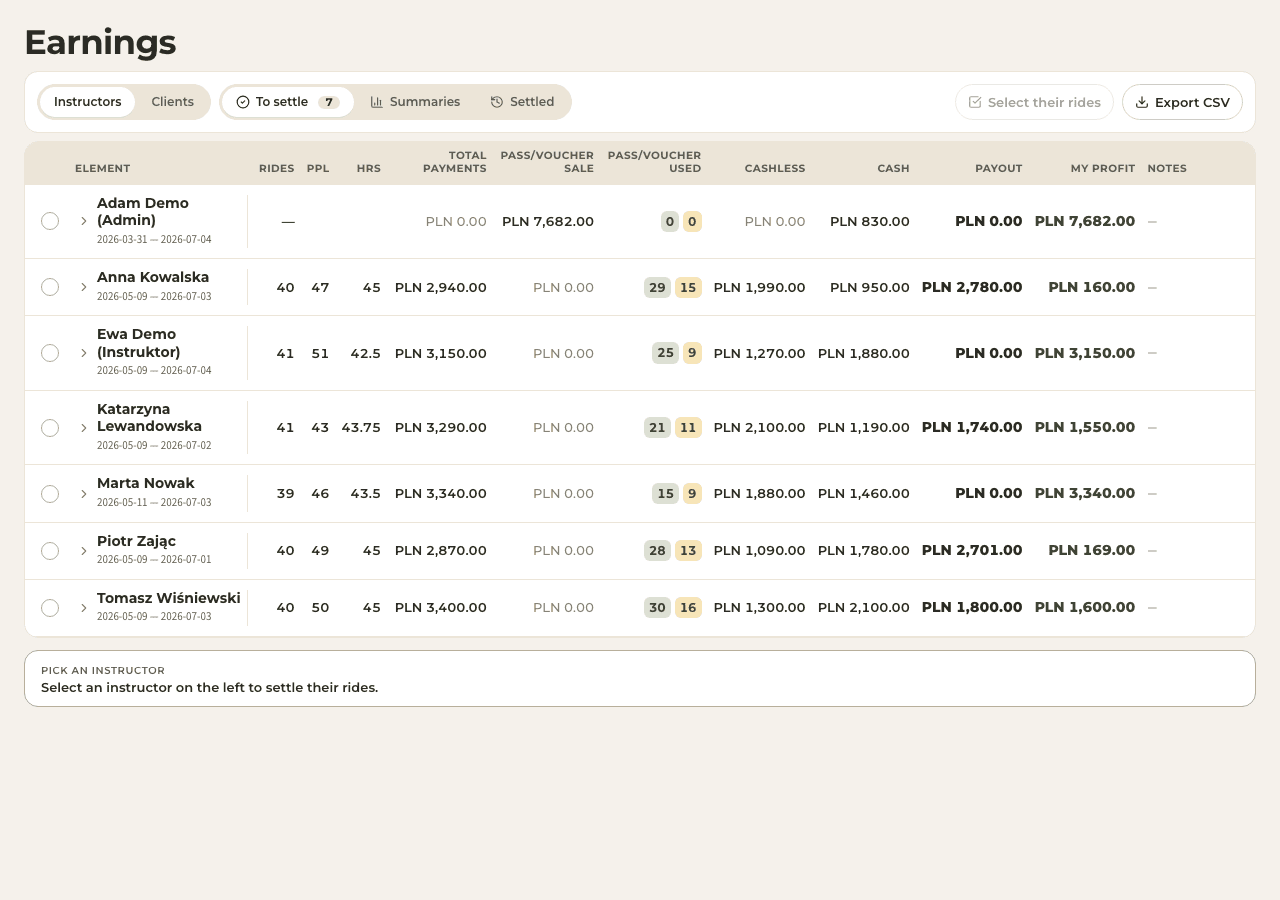The height and width of the screenshot is (900, 1280).
Task: Click the download icon in Export CSV
Action: [x=1142, y=102]
